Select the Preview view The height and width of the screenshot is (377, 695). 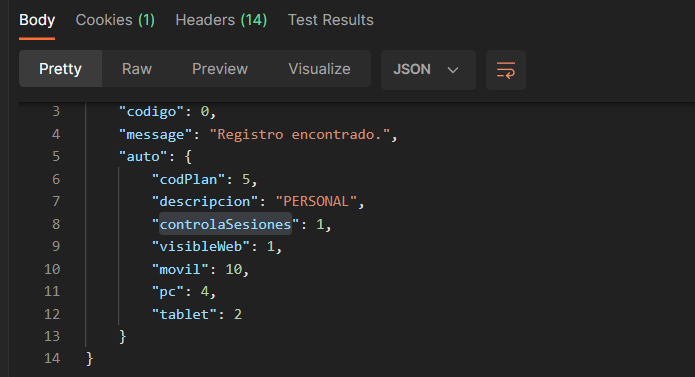(220, 69)
